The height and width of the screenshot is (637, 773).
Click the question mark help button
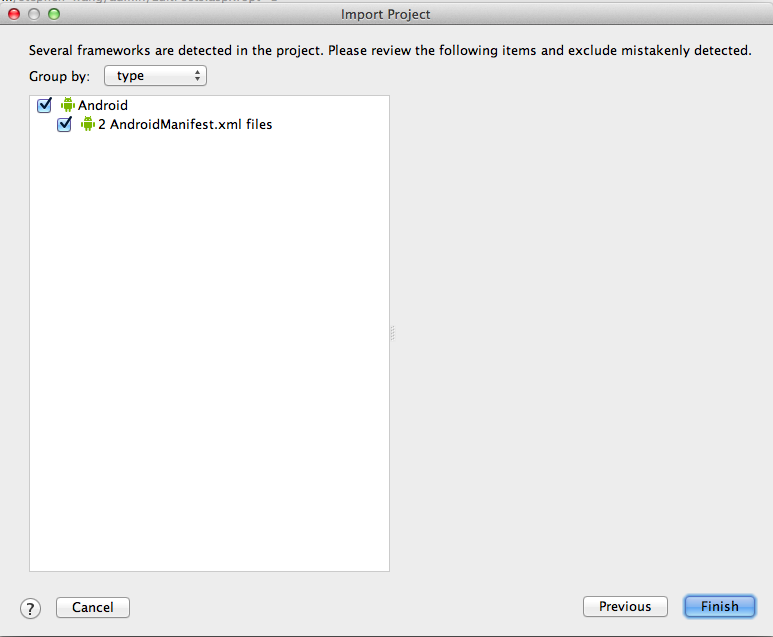[x=30, y=608]
